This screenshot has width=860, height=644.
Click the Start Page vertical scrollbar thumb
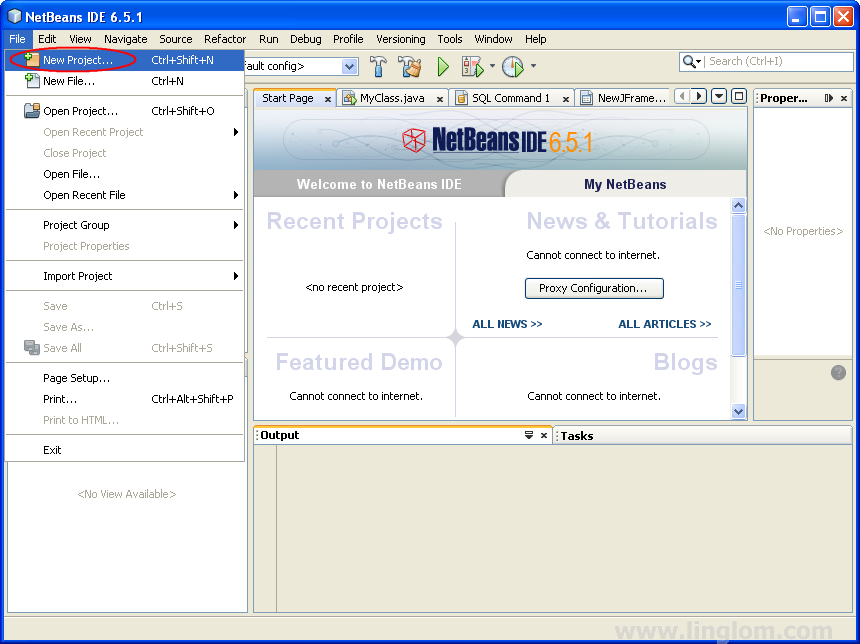[738, 285]
